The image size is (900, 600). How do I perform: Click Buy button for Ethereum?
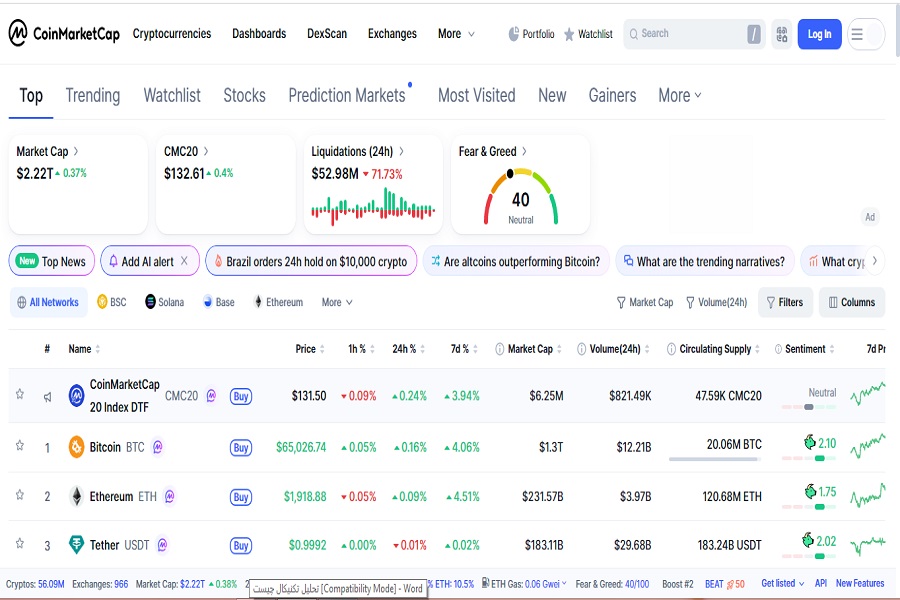tap(241, 497)
